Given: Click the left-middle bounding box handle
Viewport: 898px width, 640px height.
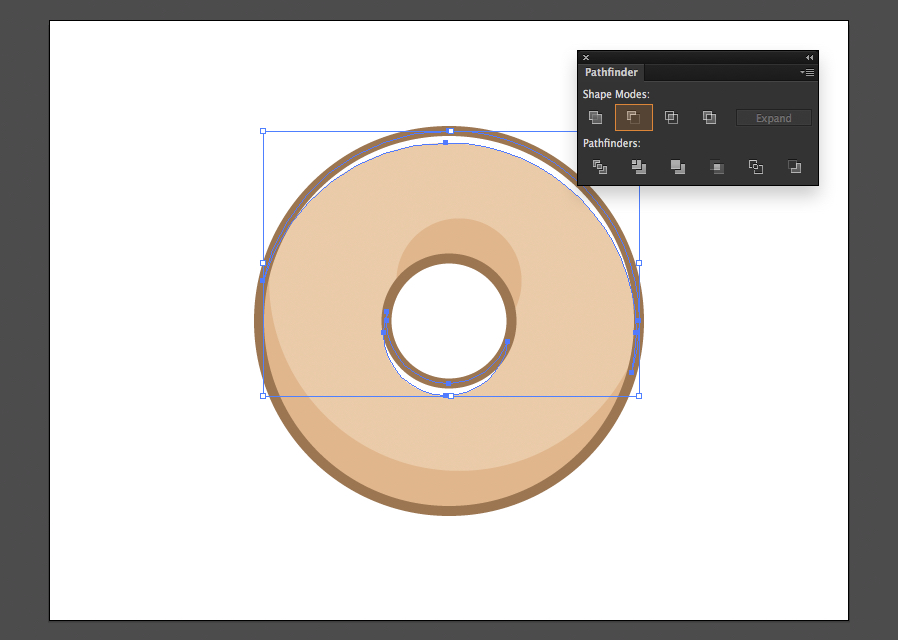Looking at the screenshot, I should [263, 263].
